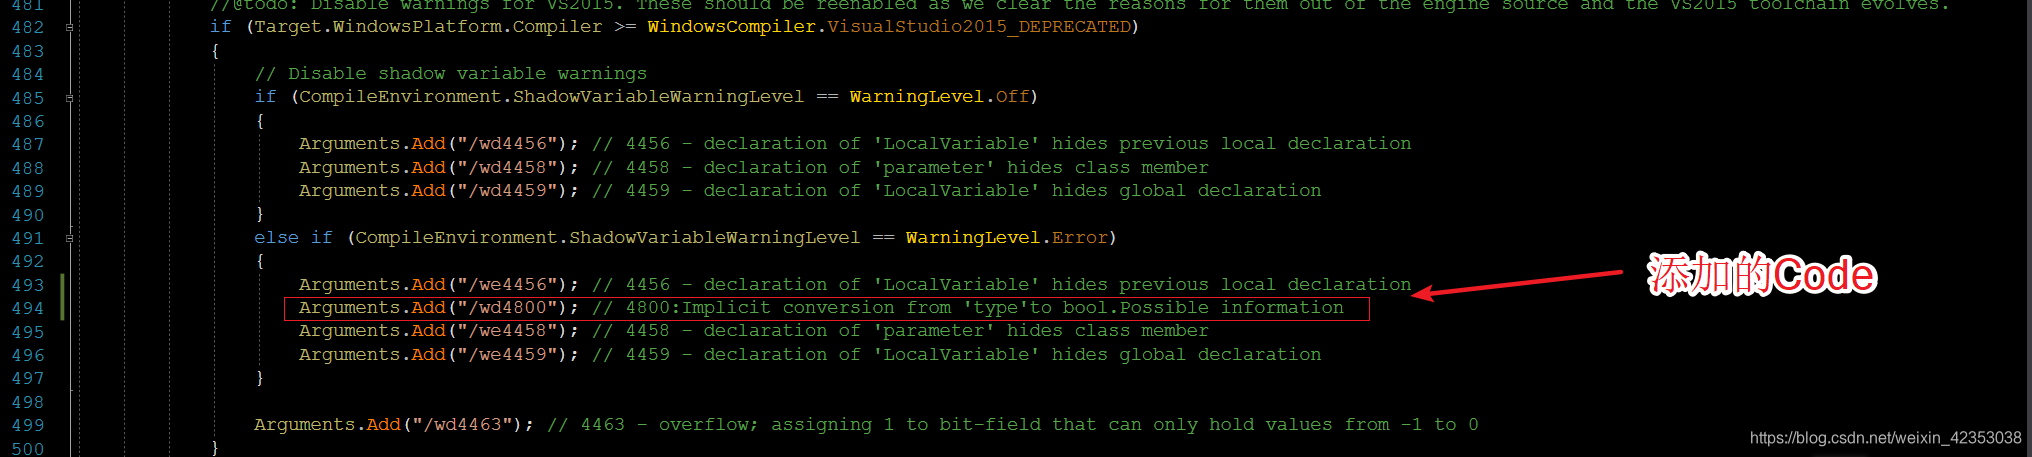Click line number 497 in the gutter
The width and height of the screenshot is (2032, 457).
coord(28,378)
